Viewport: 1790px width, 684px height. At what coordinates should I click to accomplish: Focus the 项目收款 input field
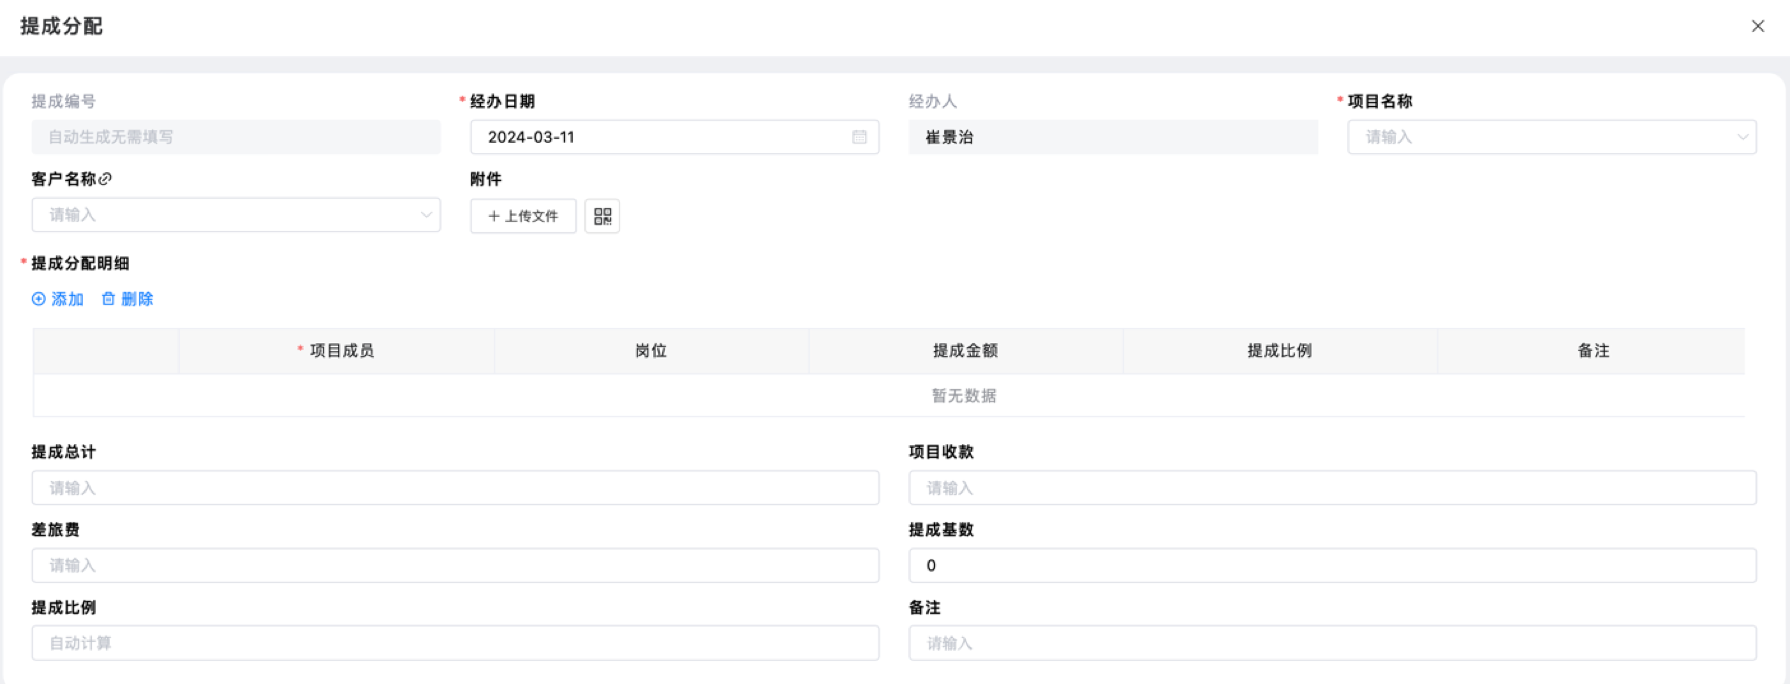click(x=1332, y=488)
